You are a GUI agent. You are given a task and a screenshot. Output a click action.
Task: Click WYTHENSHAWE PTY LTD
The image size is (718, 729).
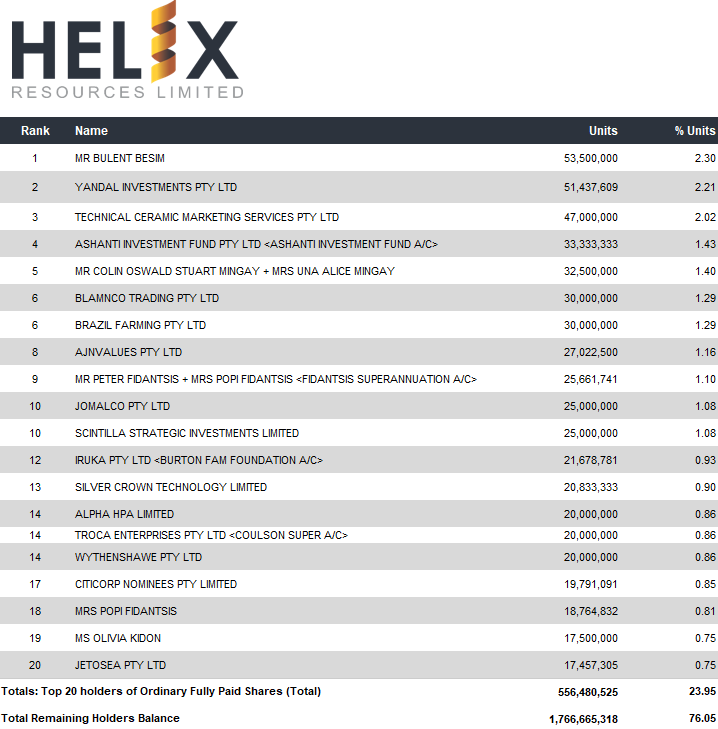138,557
